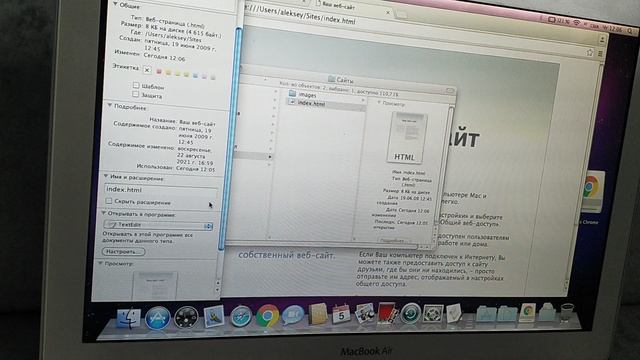Collapse the Имя и расширение section
640x360 pixels.
pos(105,176)
